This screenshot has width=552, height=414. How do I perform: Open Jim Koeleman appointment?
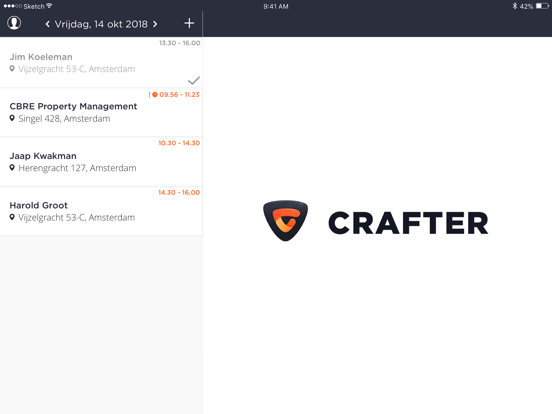click(101, 62)
